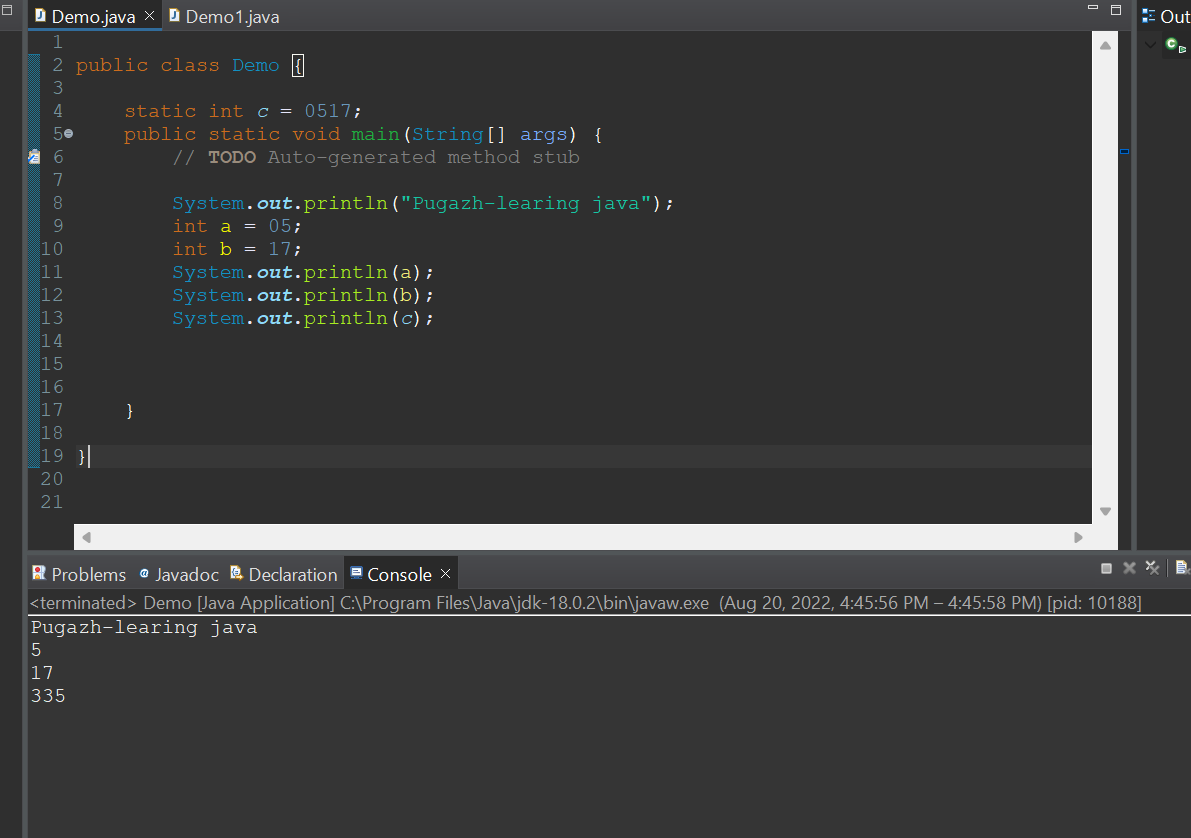Select the Console view tab
This screenshot has height=838, width=1191.
pyautogui.click(x=399, y=574)
